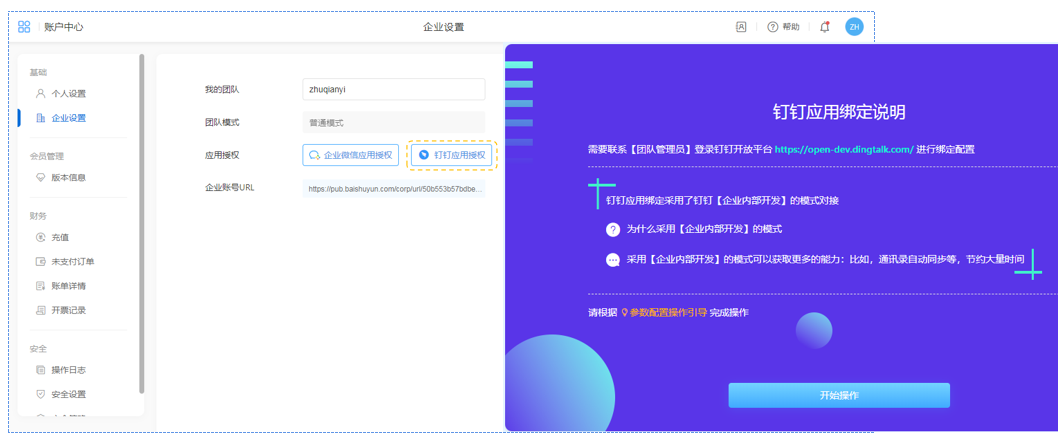Screen dimensions: 1058x439
Task: Click the 我的团队 input field
Action: tap(393, 89)
